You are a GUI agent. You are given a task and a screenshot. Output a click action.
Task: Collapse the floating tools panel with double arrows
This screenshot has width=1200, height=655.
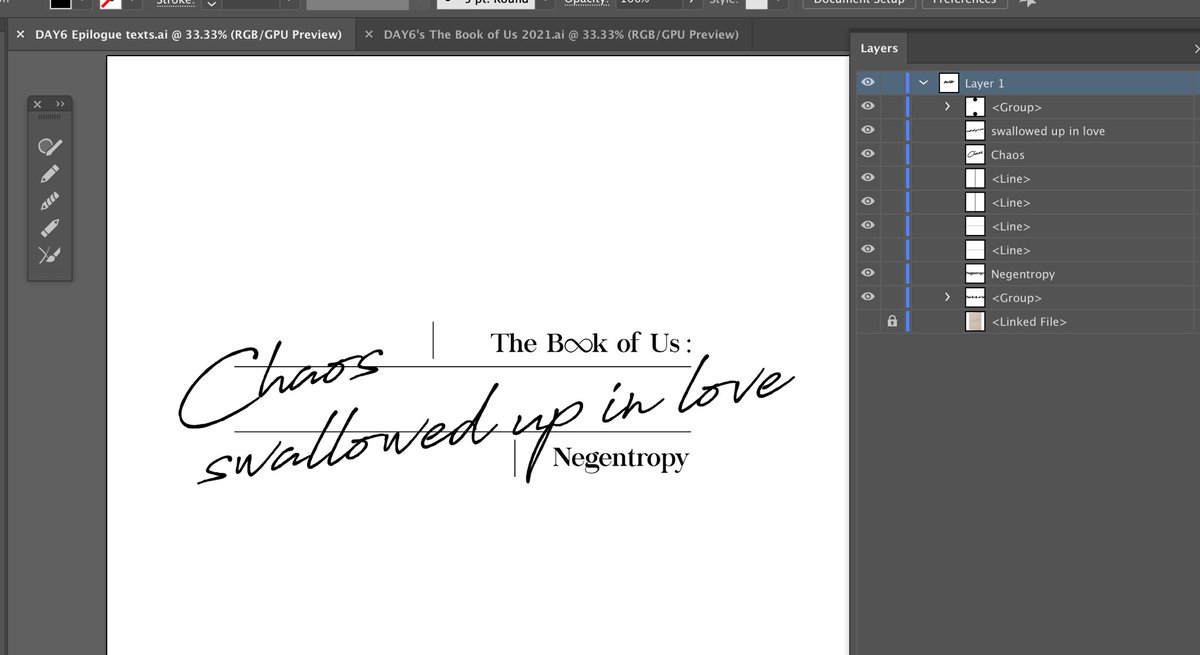(59, 104)
